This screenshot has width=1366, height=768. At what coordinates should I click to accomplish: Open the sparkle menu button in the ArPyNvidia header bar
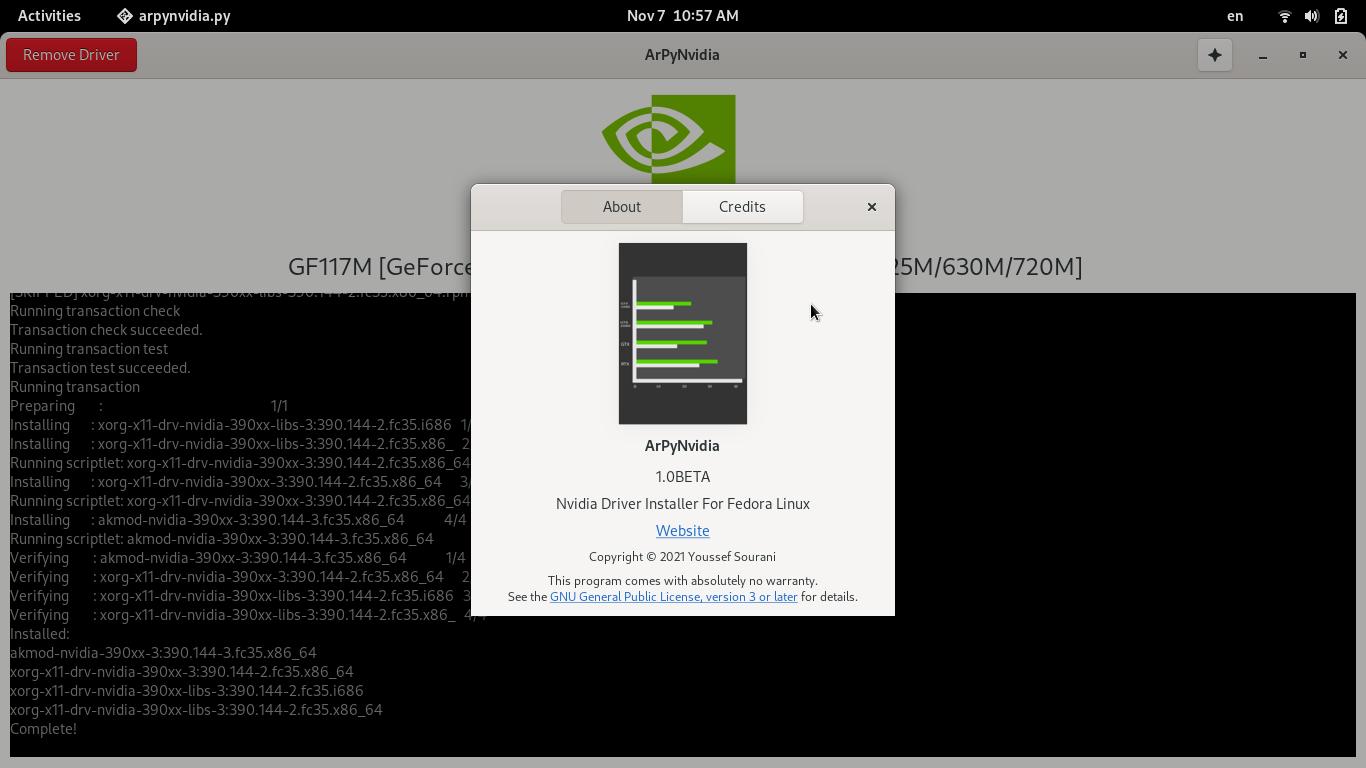click(1215, 55)
